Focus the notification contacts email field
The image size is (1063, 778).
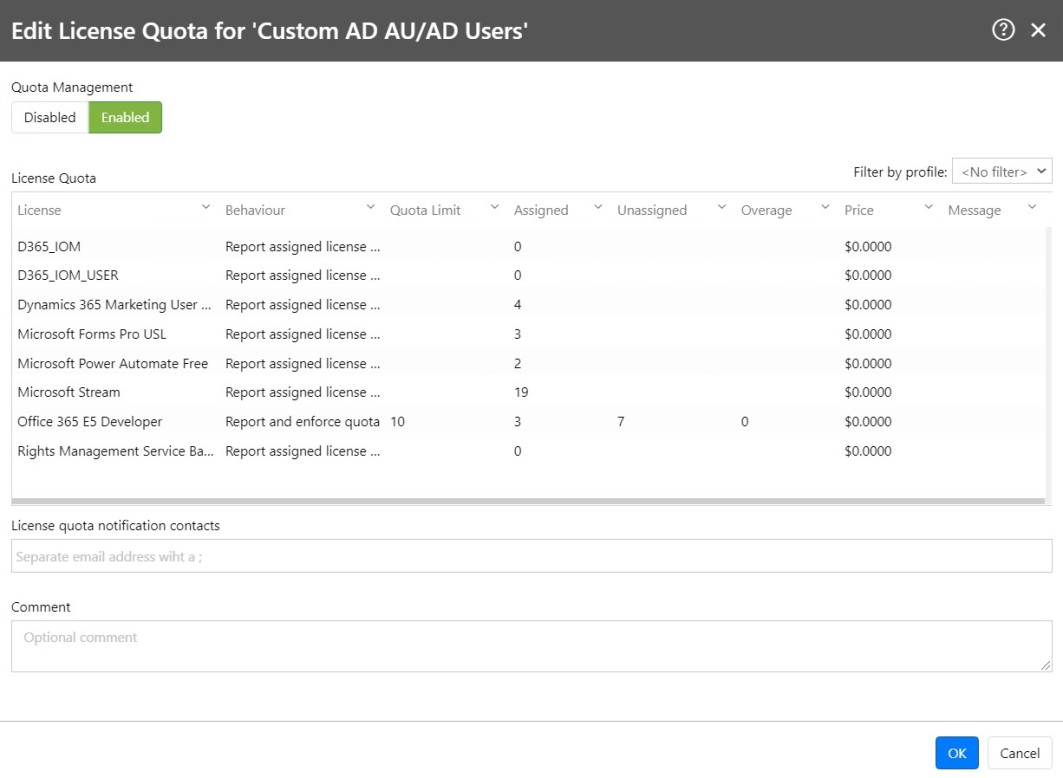tap(532, 556)
